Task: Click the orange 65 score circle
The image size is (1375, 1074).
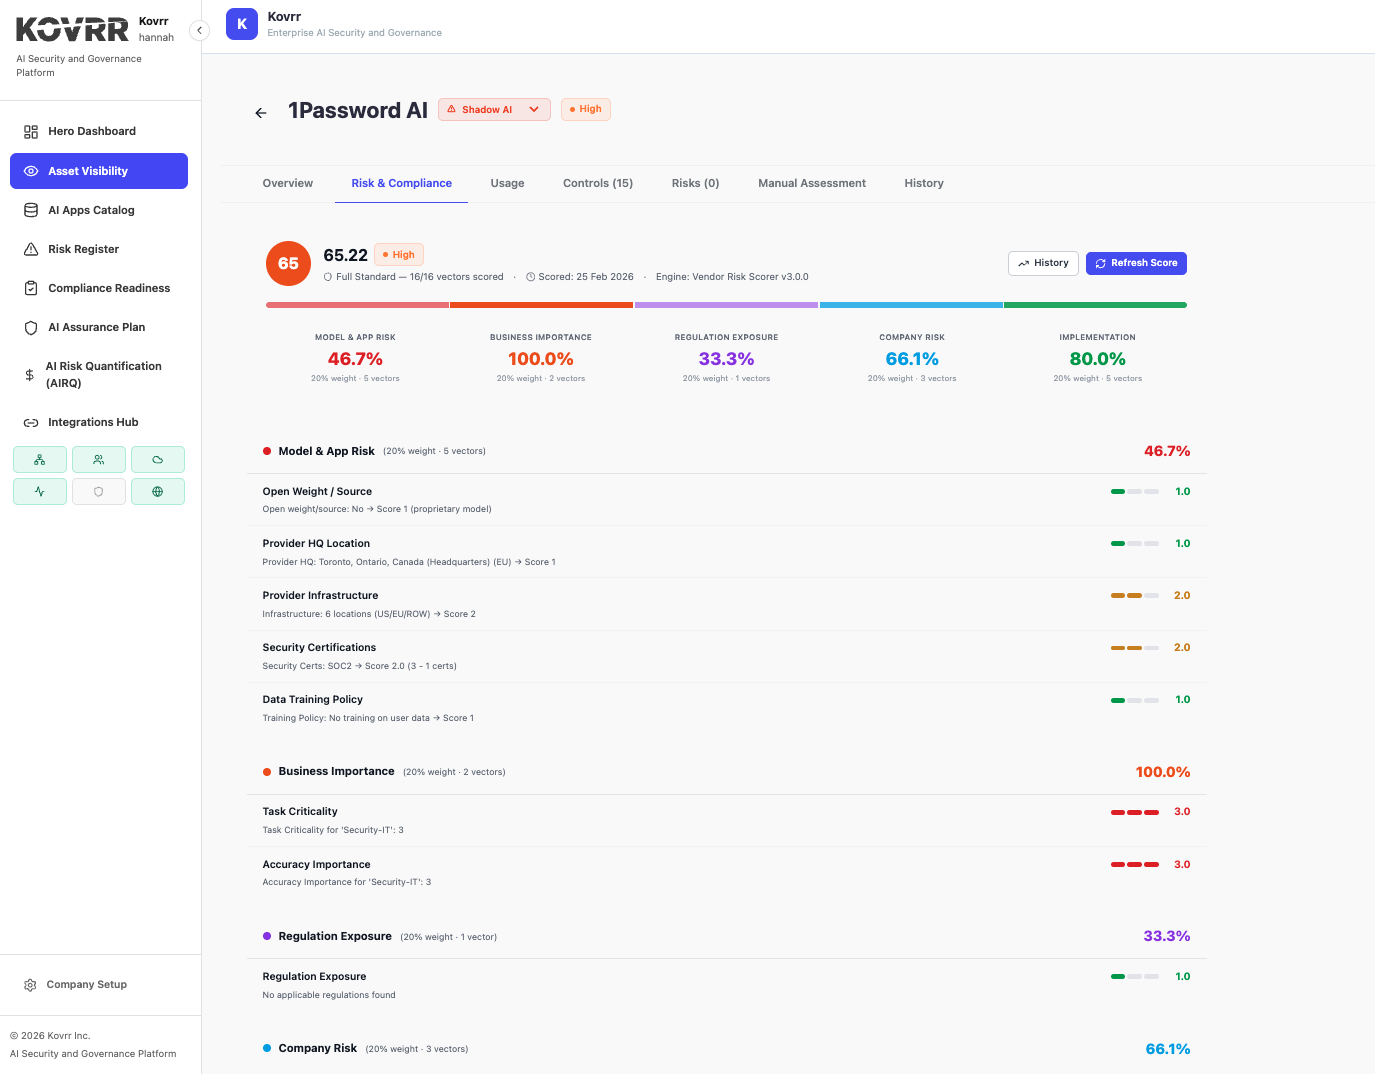Action: [x=288, y=264]
